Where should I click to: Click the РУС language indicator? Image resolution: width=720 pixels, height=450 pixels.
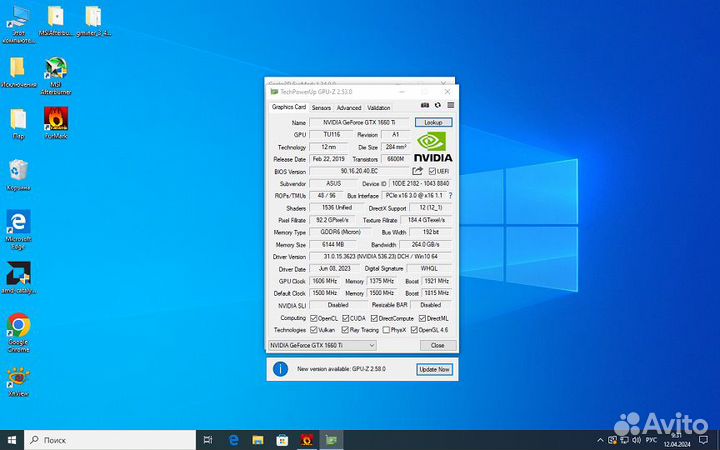click(x=651, y=440)
